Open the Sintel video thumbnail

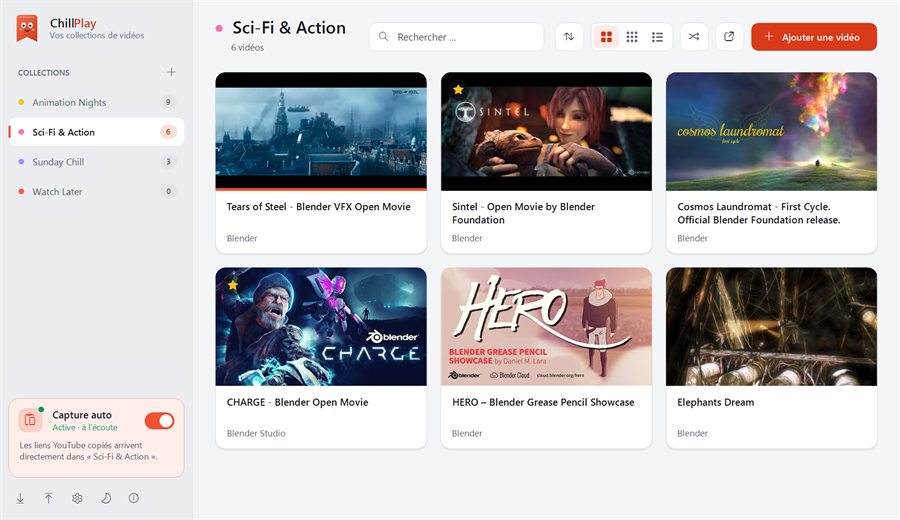pos(546,131)
